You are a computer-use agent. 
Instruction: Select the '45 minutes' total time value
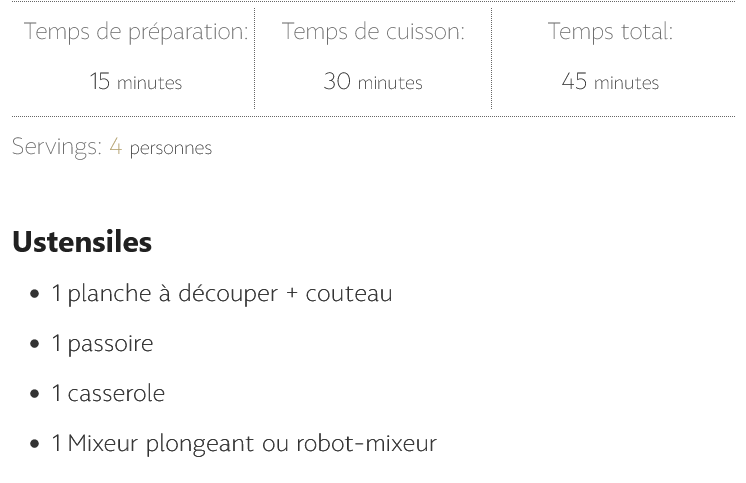(610, 81)
